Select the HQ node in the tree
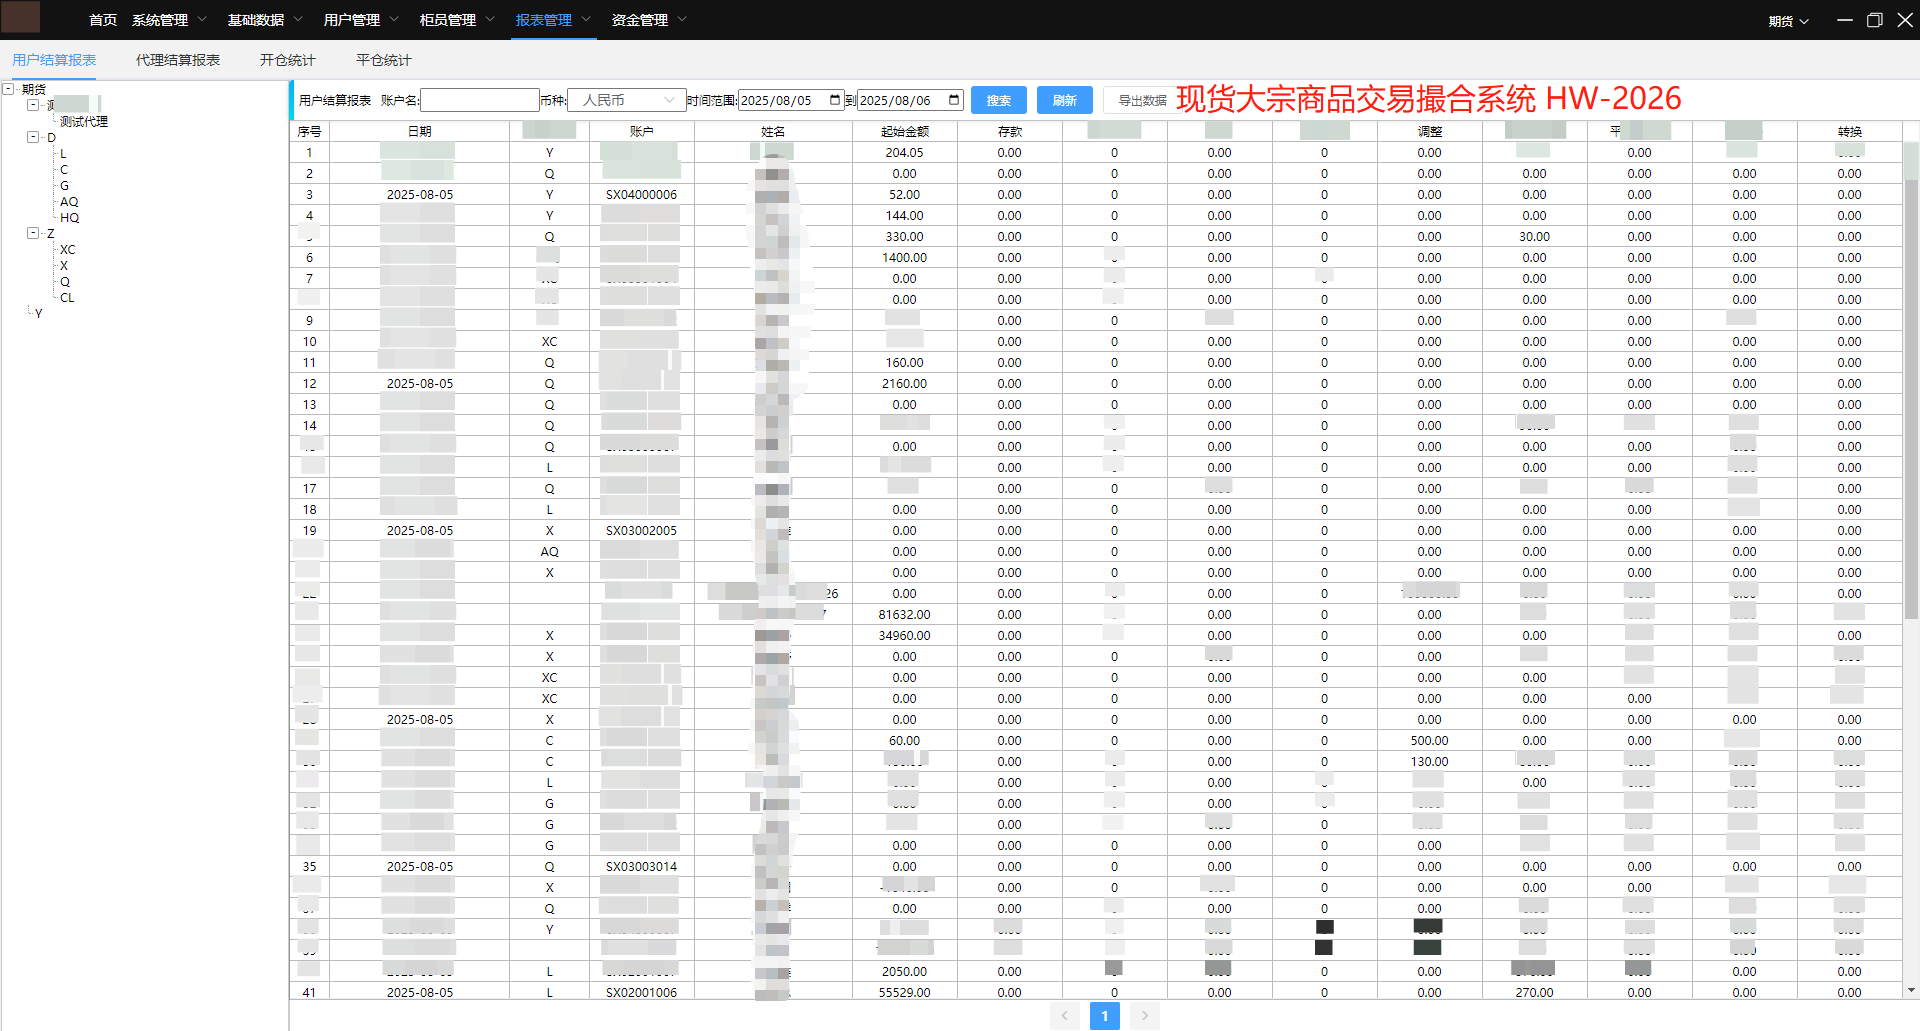The image size is (1920, 1031). [70, 217]
